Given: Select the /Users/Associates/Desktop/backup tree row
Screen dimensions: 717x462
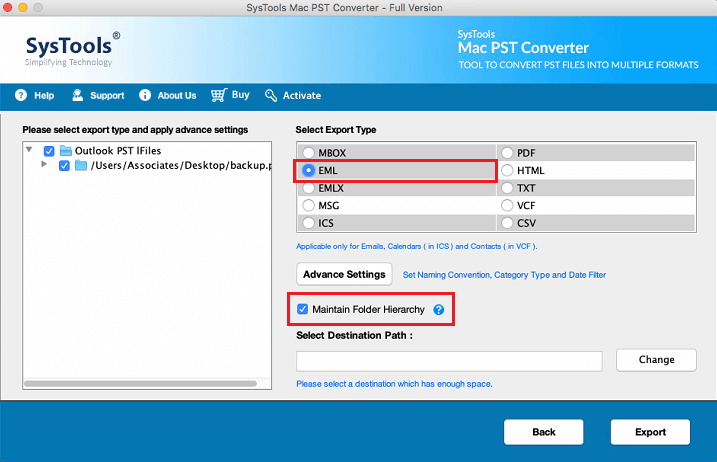Looking at the screenshot, I should click(147, 165).
